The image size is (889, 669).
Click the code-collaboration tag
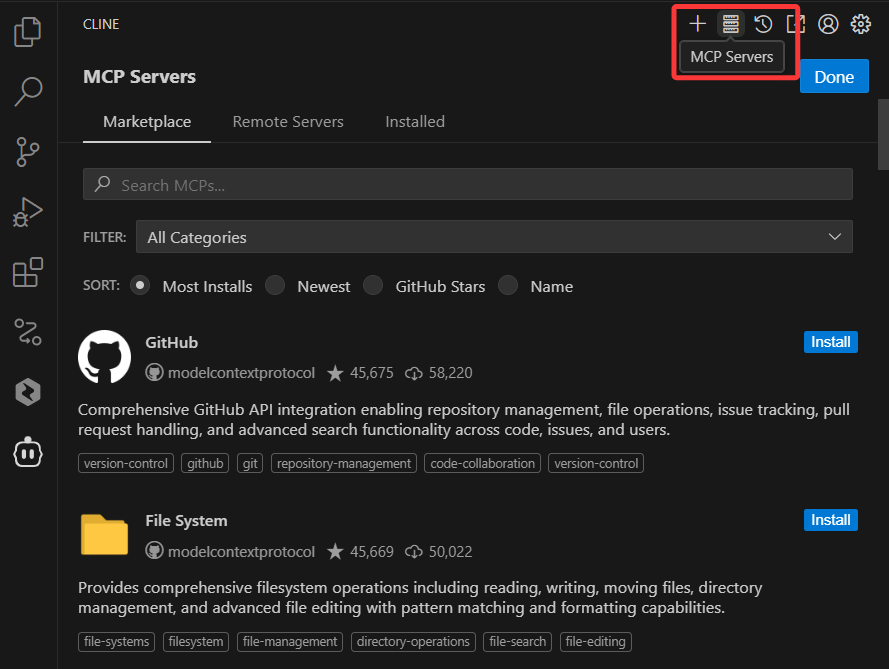coord(482,463)
